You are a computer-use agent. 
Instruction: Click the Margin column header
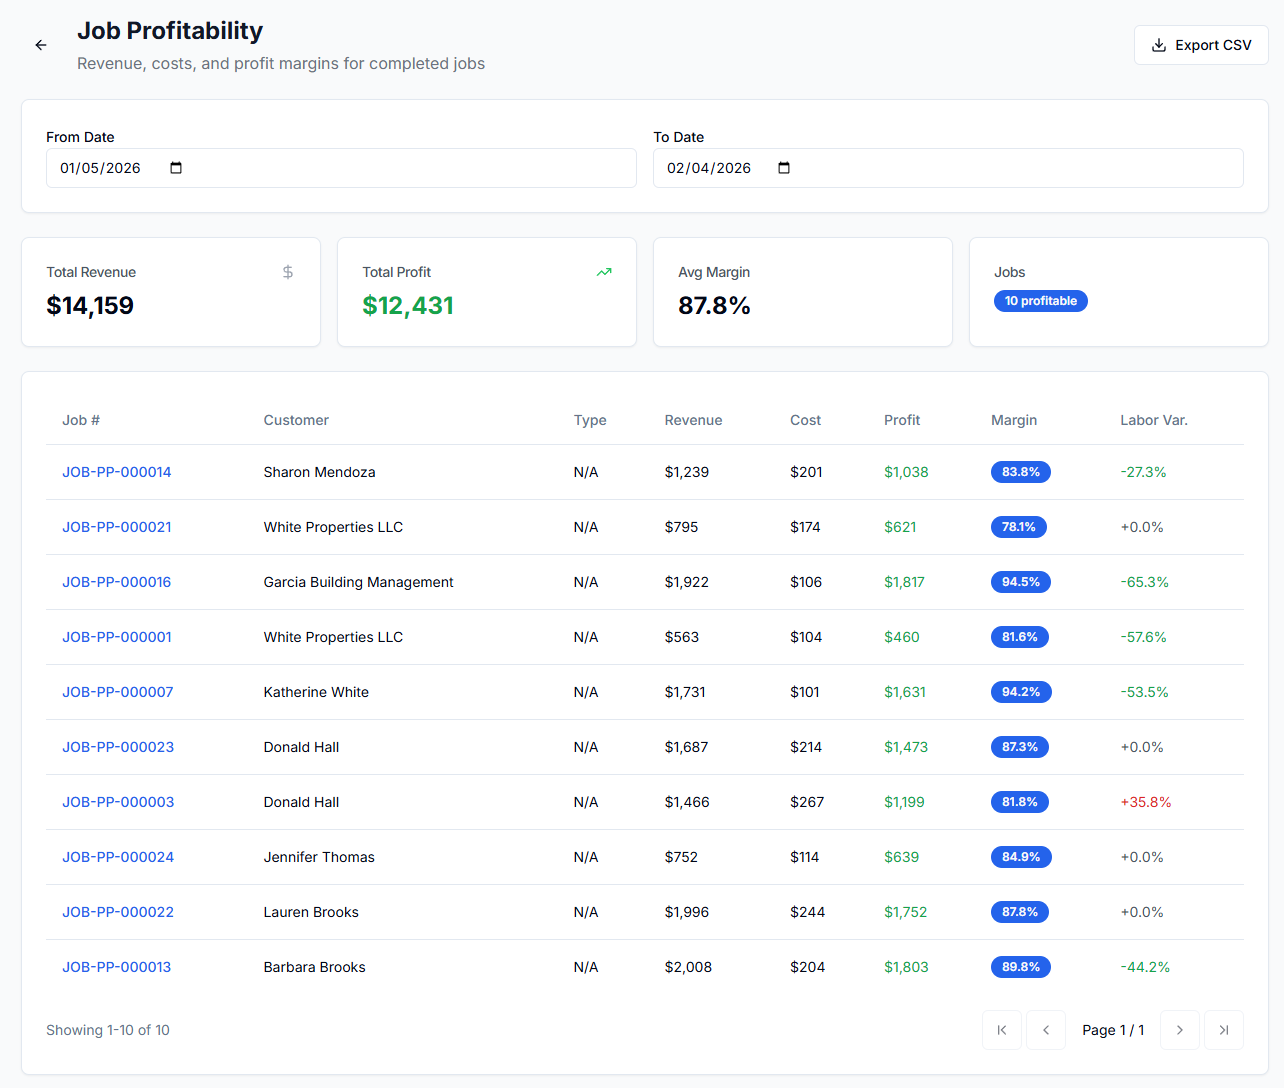click(1014, 420)
